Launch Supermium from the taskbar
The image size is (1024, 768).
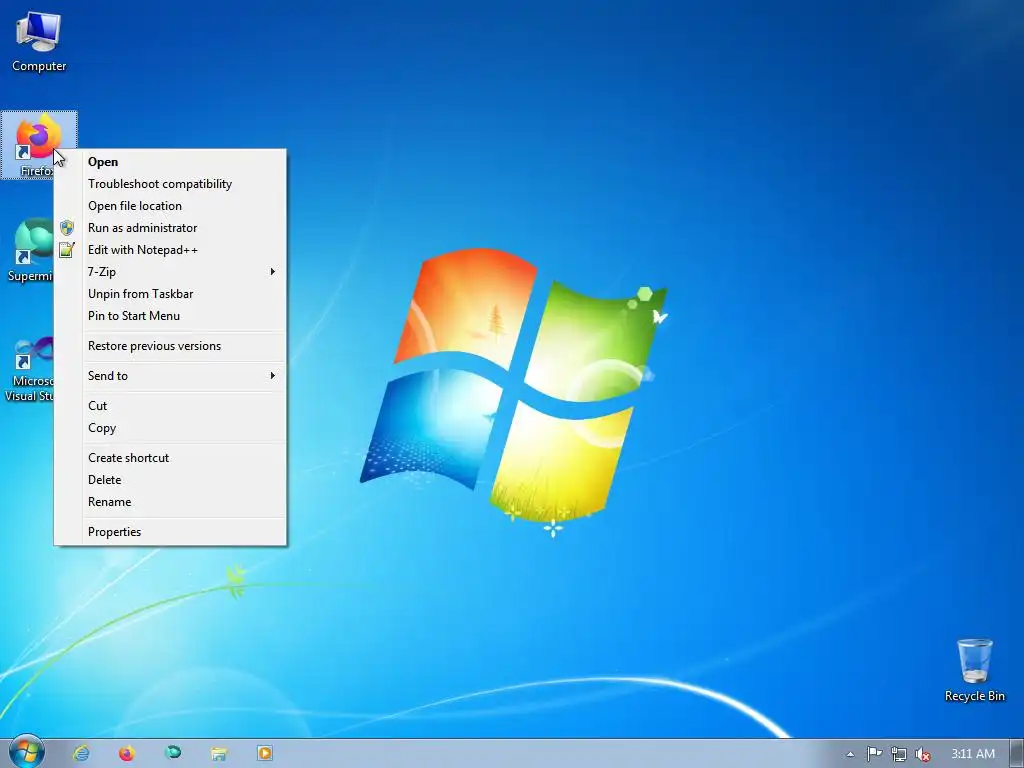173,753
